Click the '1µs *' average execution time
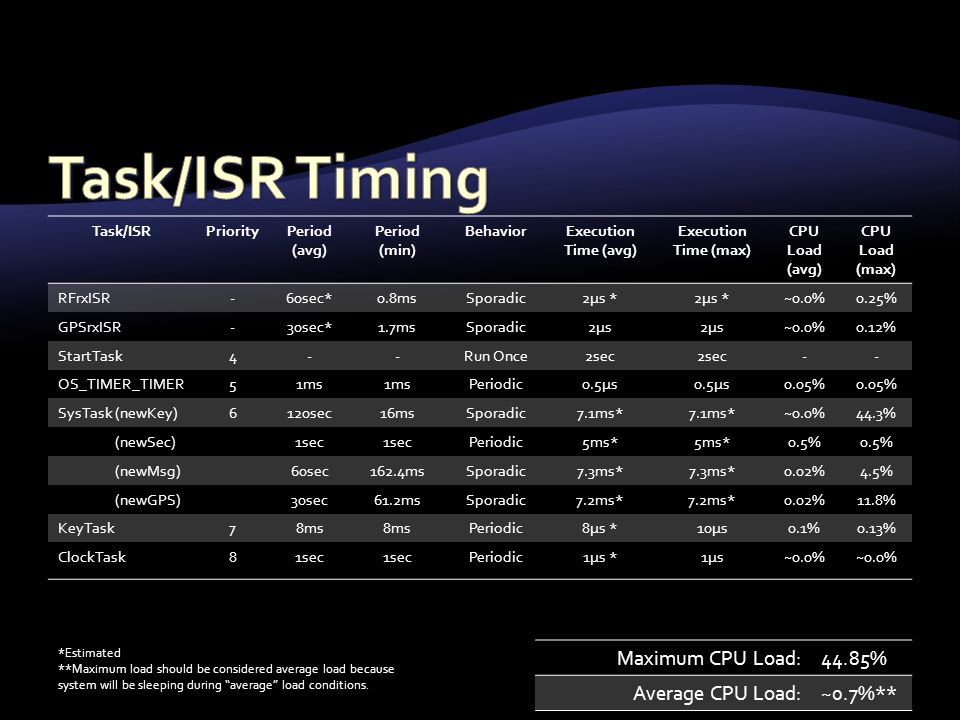Screen dimensions: 960x720 click(599, 558)
